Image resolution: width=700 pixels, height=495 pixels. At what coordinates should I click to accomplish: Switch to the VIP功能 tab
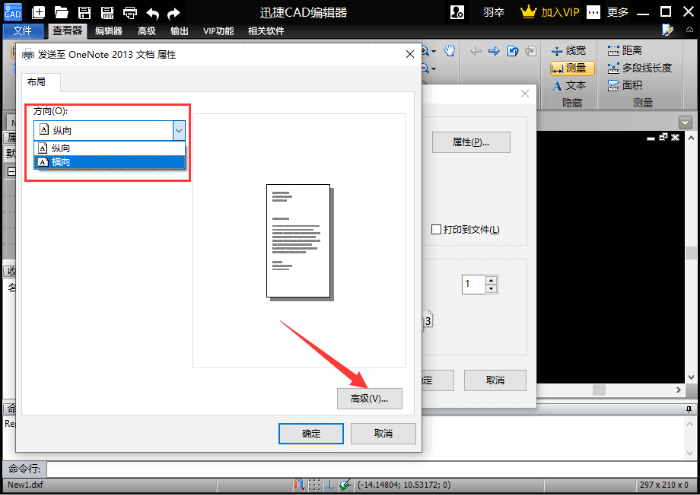point(218,31)
